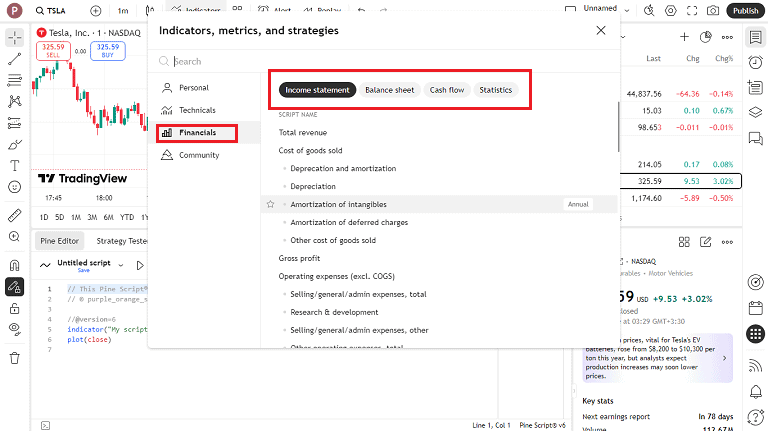Switch to the Balance sheet tab
The height and width of the screenshot is (431, 768).
pyautogui.click(x=389, y=90)
